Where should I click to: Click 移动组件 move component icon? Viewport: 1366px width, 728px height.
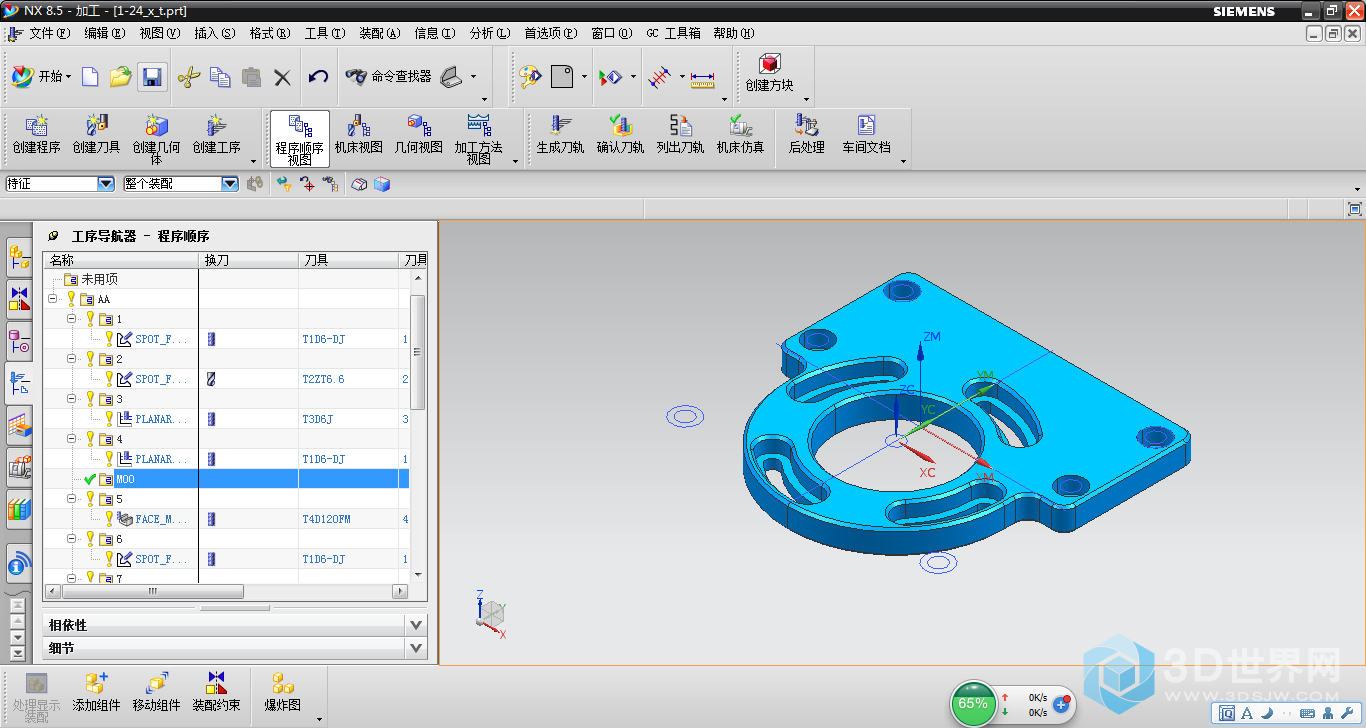(157, 692)
